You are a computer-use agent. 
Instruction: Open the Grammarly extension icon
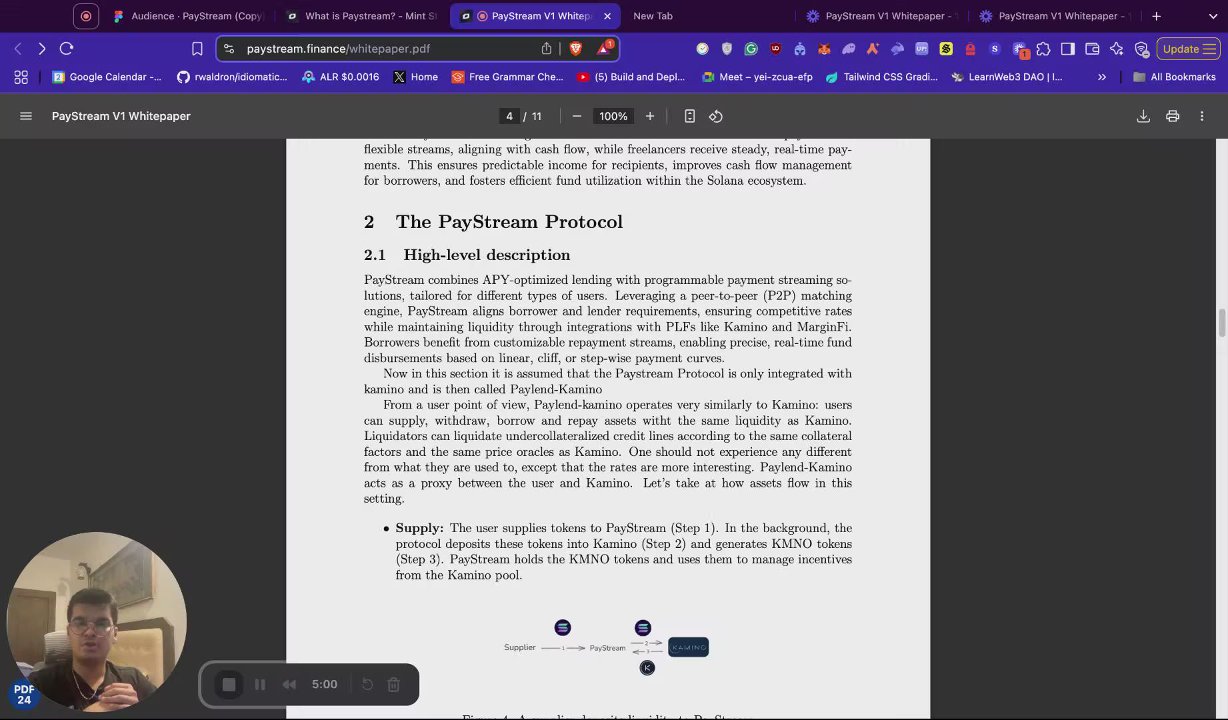pos(751,48)
